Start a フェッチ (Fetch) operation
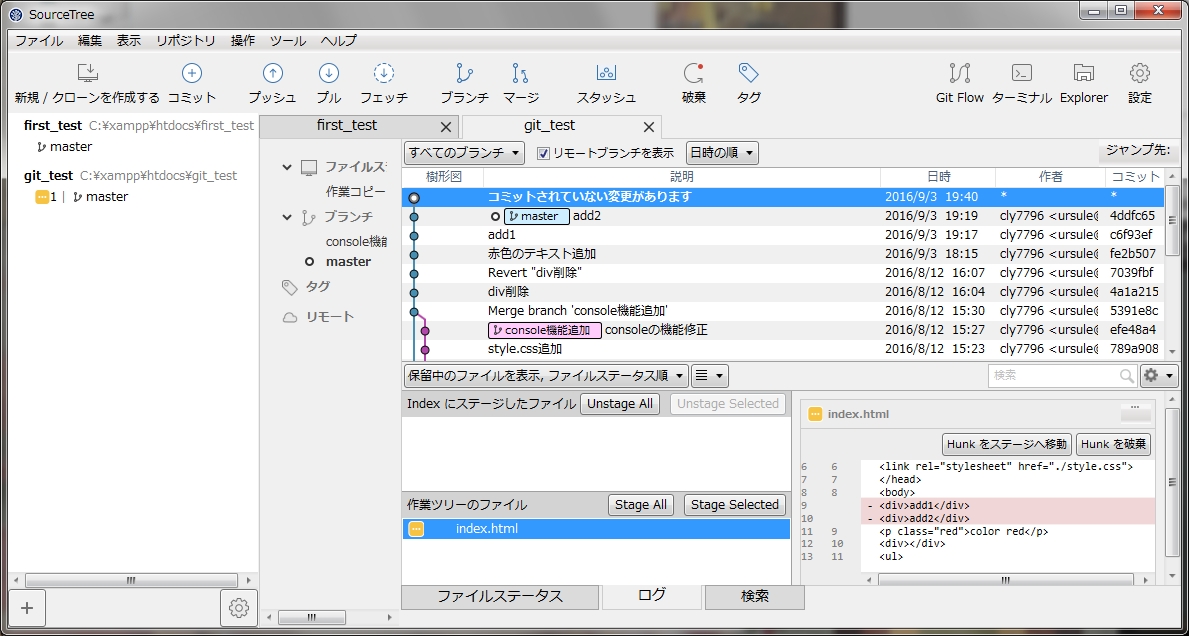Viewport: 1189px width, 636px height. coord(384,82)
